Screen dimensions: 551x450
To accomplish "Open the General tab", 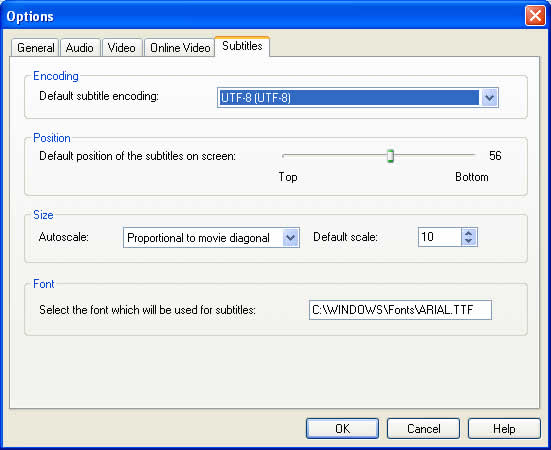I will pyautogui.click(x=35, y=47).
